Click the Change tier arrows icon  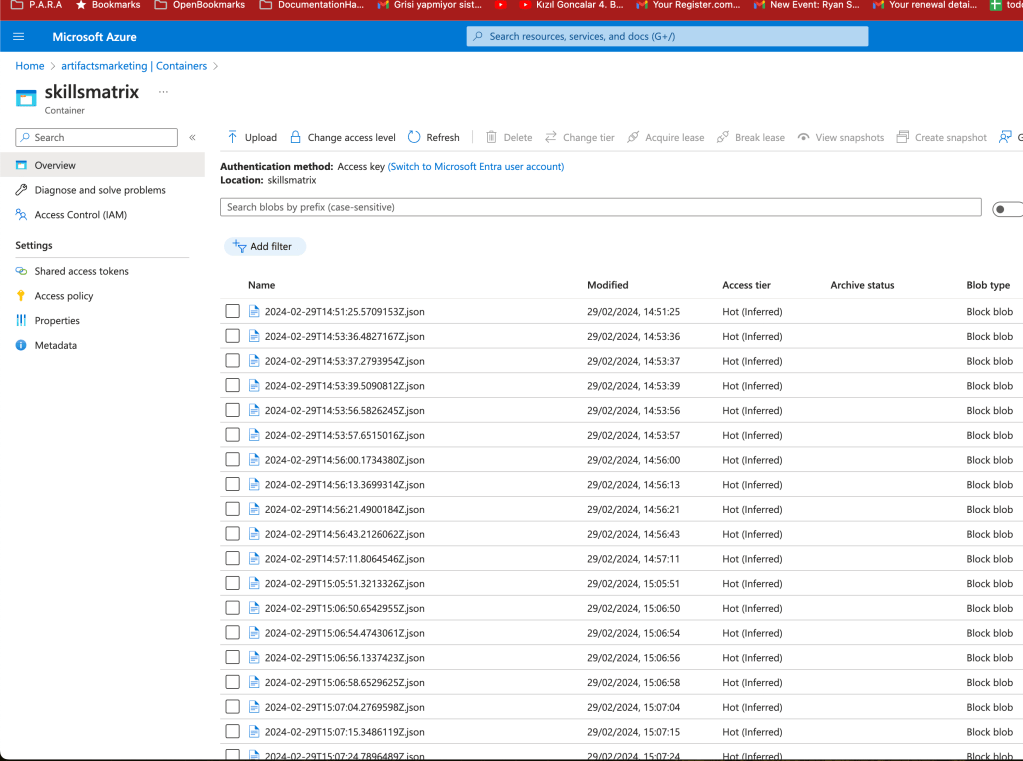click(551, 137)
